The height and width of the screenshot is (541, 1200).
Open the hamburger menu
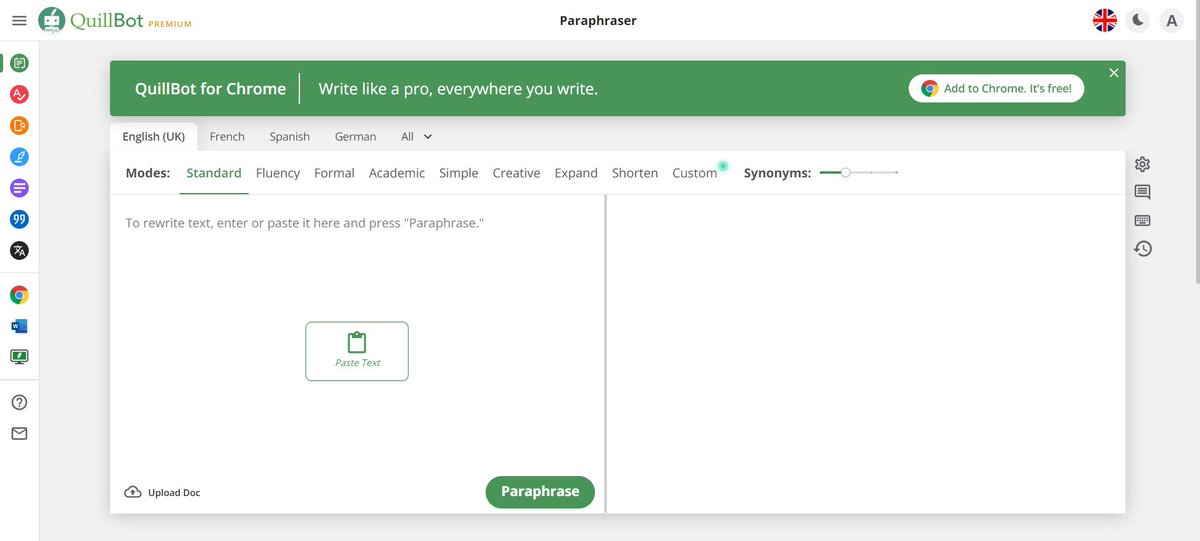(x=19, y=20)
